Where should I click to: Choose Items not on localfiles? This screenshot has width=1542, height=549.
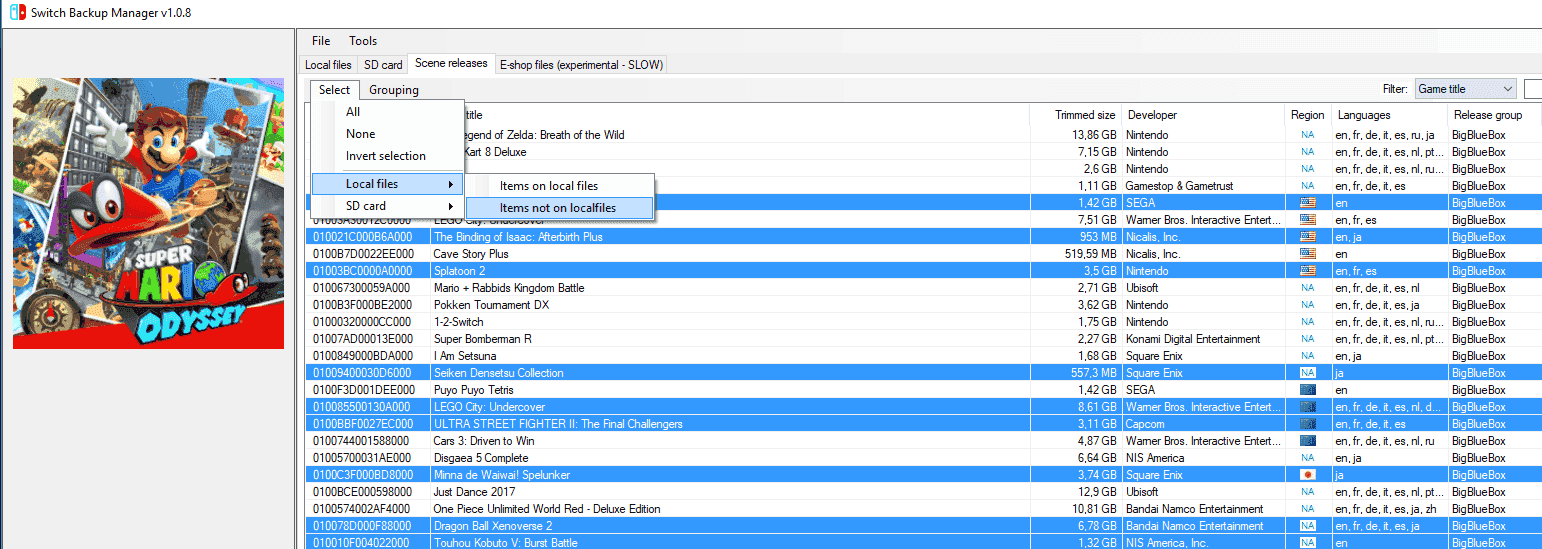(560, 208)
